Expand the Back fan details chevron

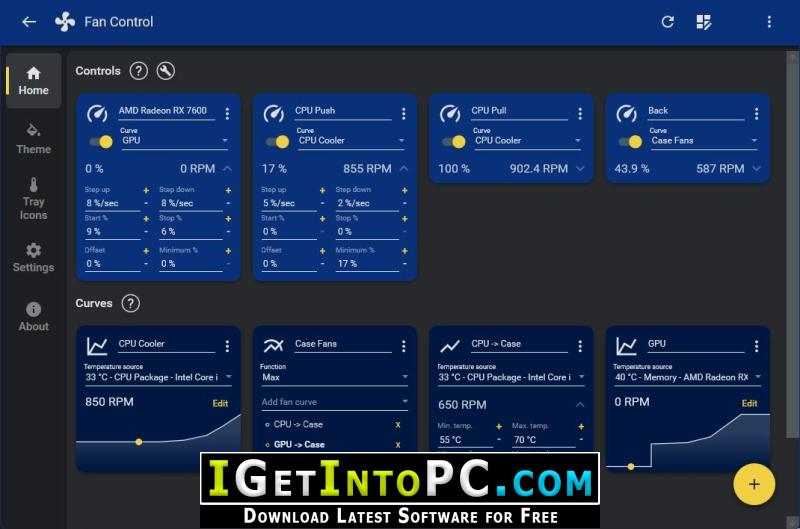[757, 168]
